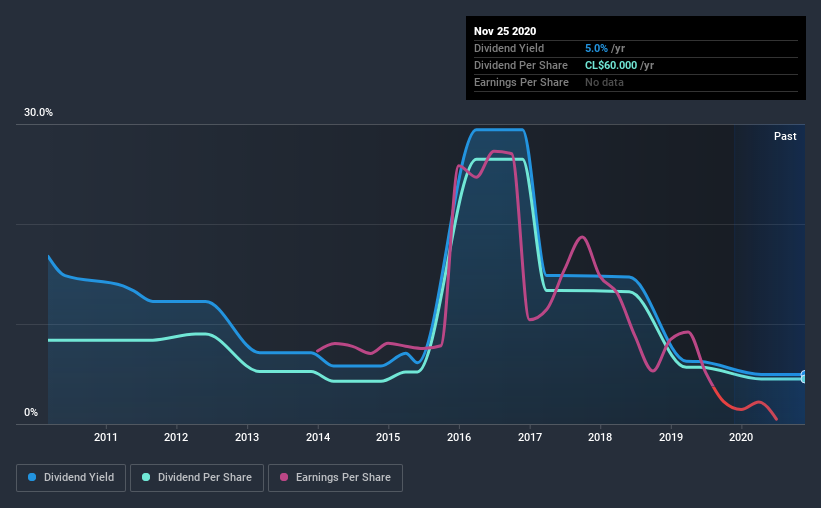The image size is (821, 508).
Task: Toggle the Earnings Per Share legend button
Action: point(335,478)
